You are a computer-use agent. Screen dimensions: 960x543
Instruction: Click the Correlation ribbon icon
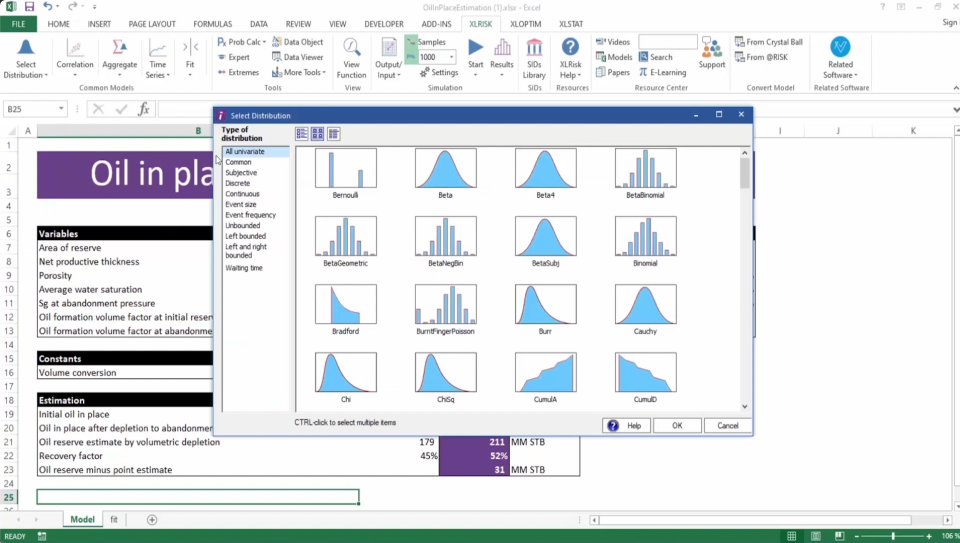[75, 58]
